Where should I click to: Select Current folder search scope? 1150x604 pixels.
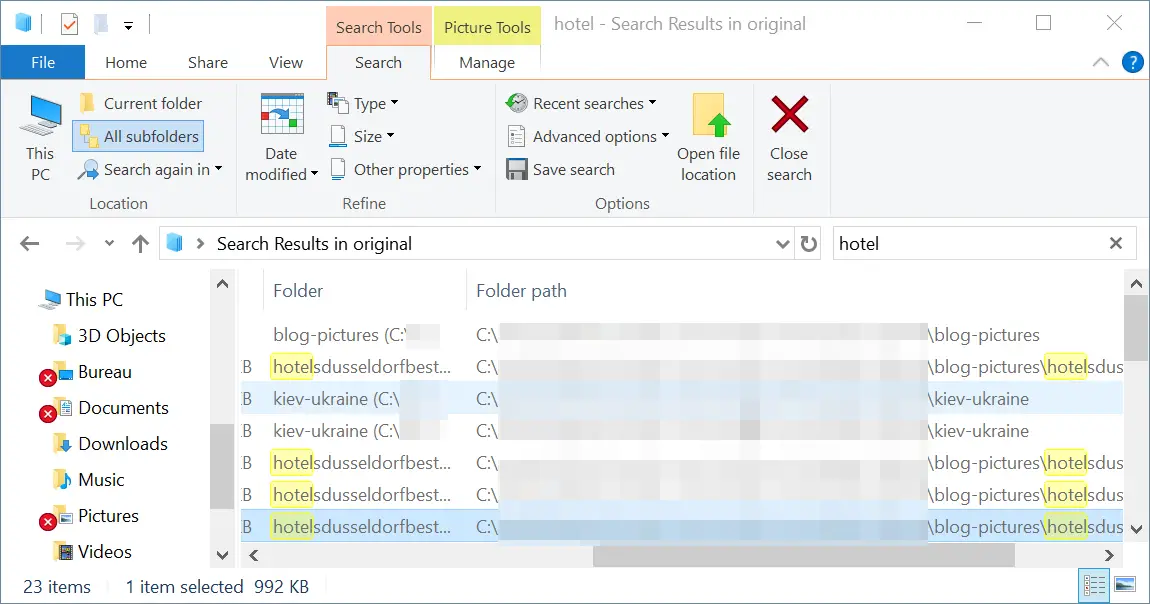click(x=140, y=104)
